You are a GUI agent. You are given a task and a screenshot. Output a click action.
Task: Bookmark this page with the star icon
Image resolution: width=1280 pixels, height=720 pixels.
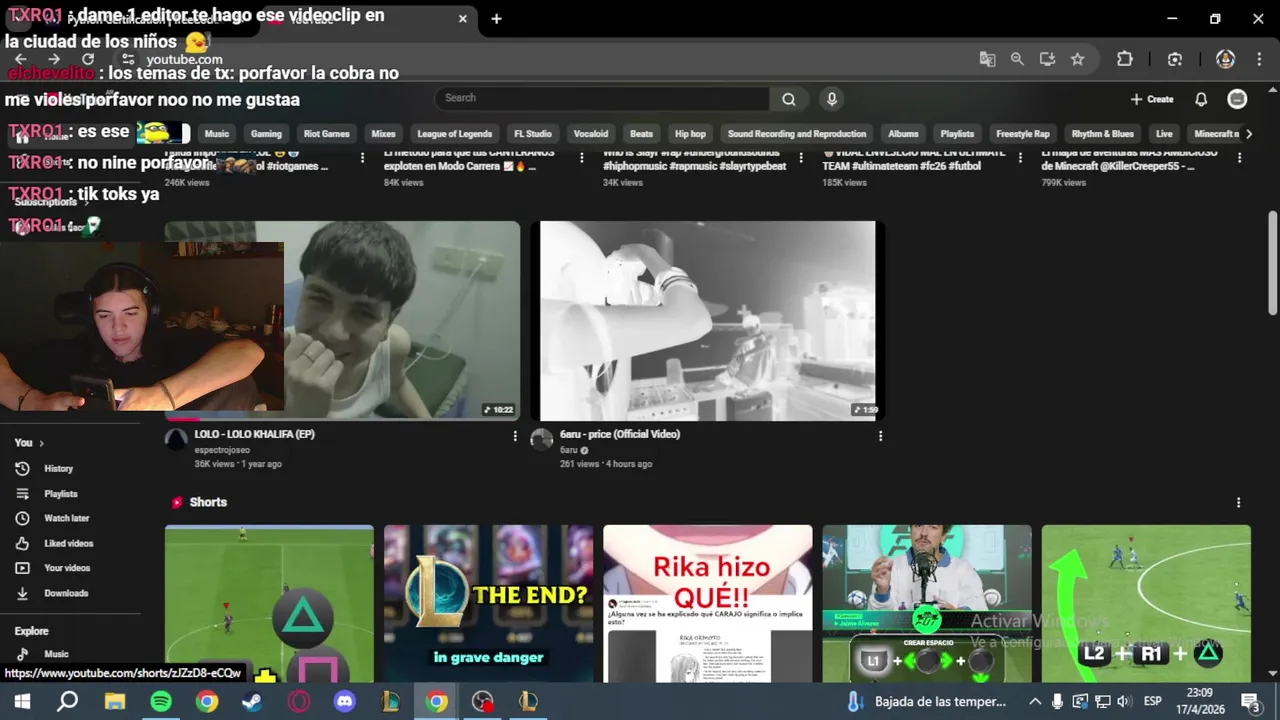[1077, 59]
